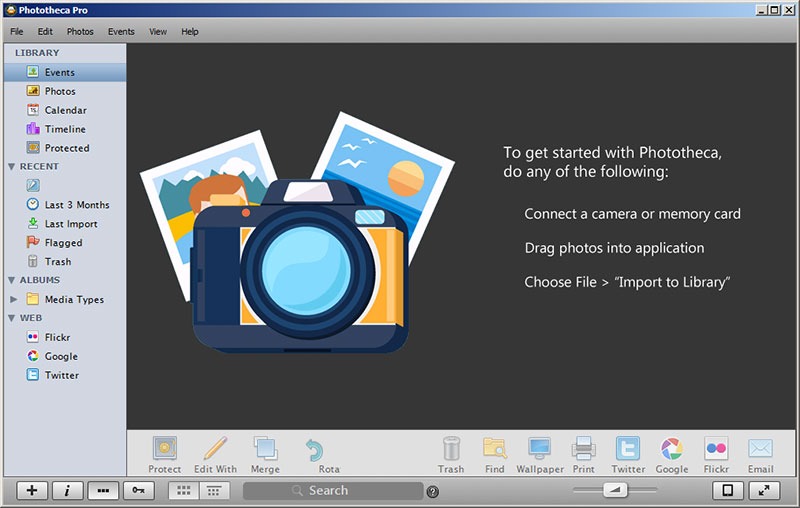Click the Find folder icon
Image resolution: width=800 pixels, height=508 pixels.
[x=494, y=449]
